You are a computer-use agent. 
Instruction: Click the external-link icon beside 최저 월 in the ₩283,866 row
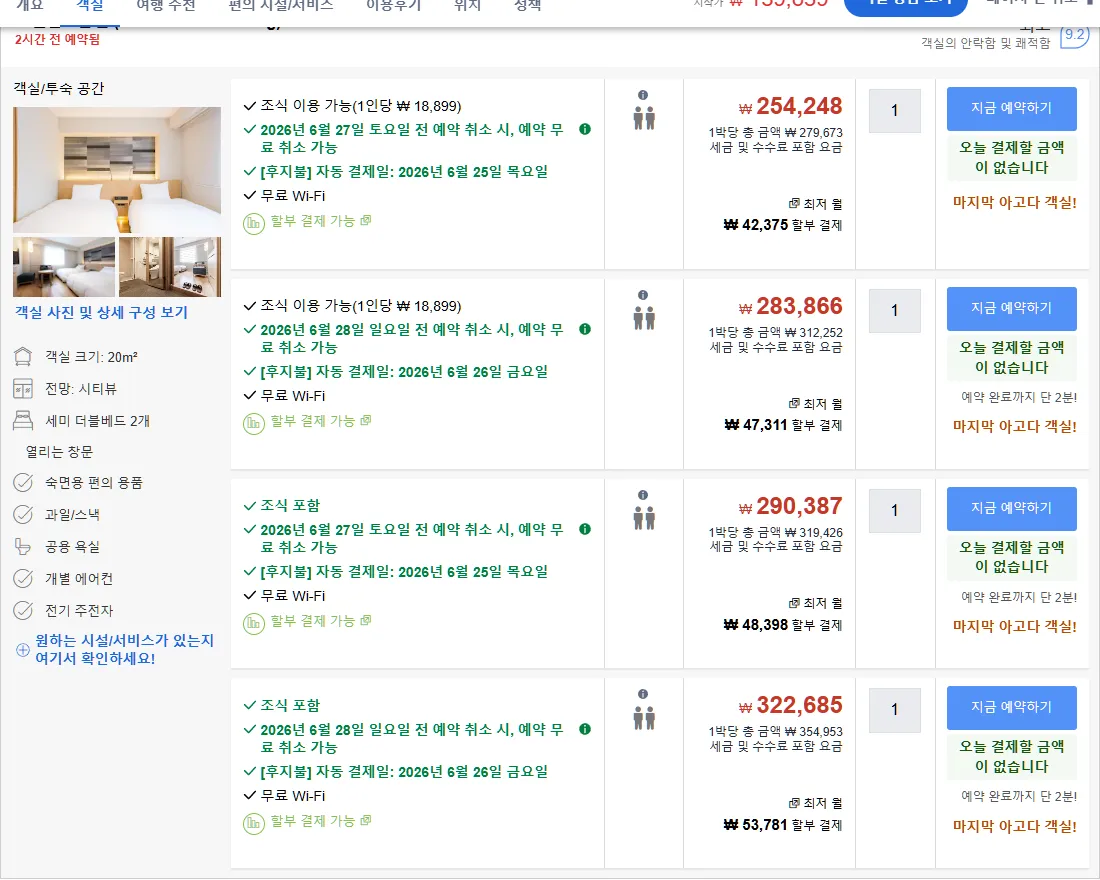pos(794,404)
